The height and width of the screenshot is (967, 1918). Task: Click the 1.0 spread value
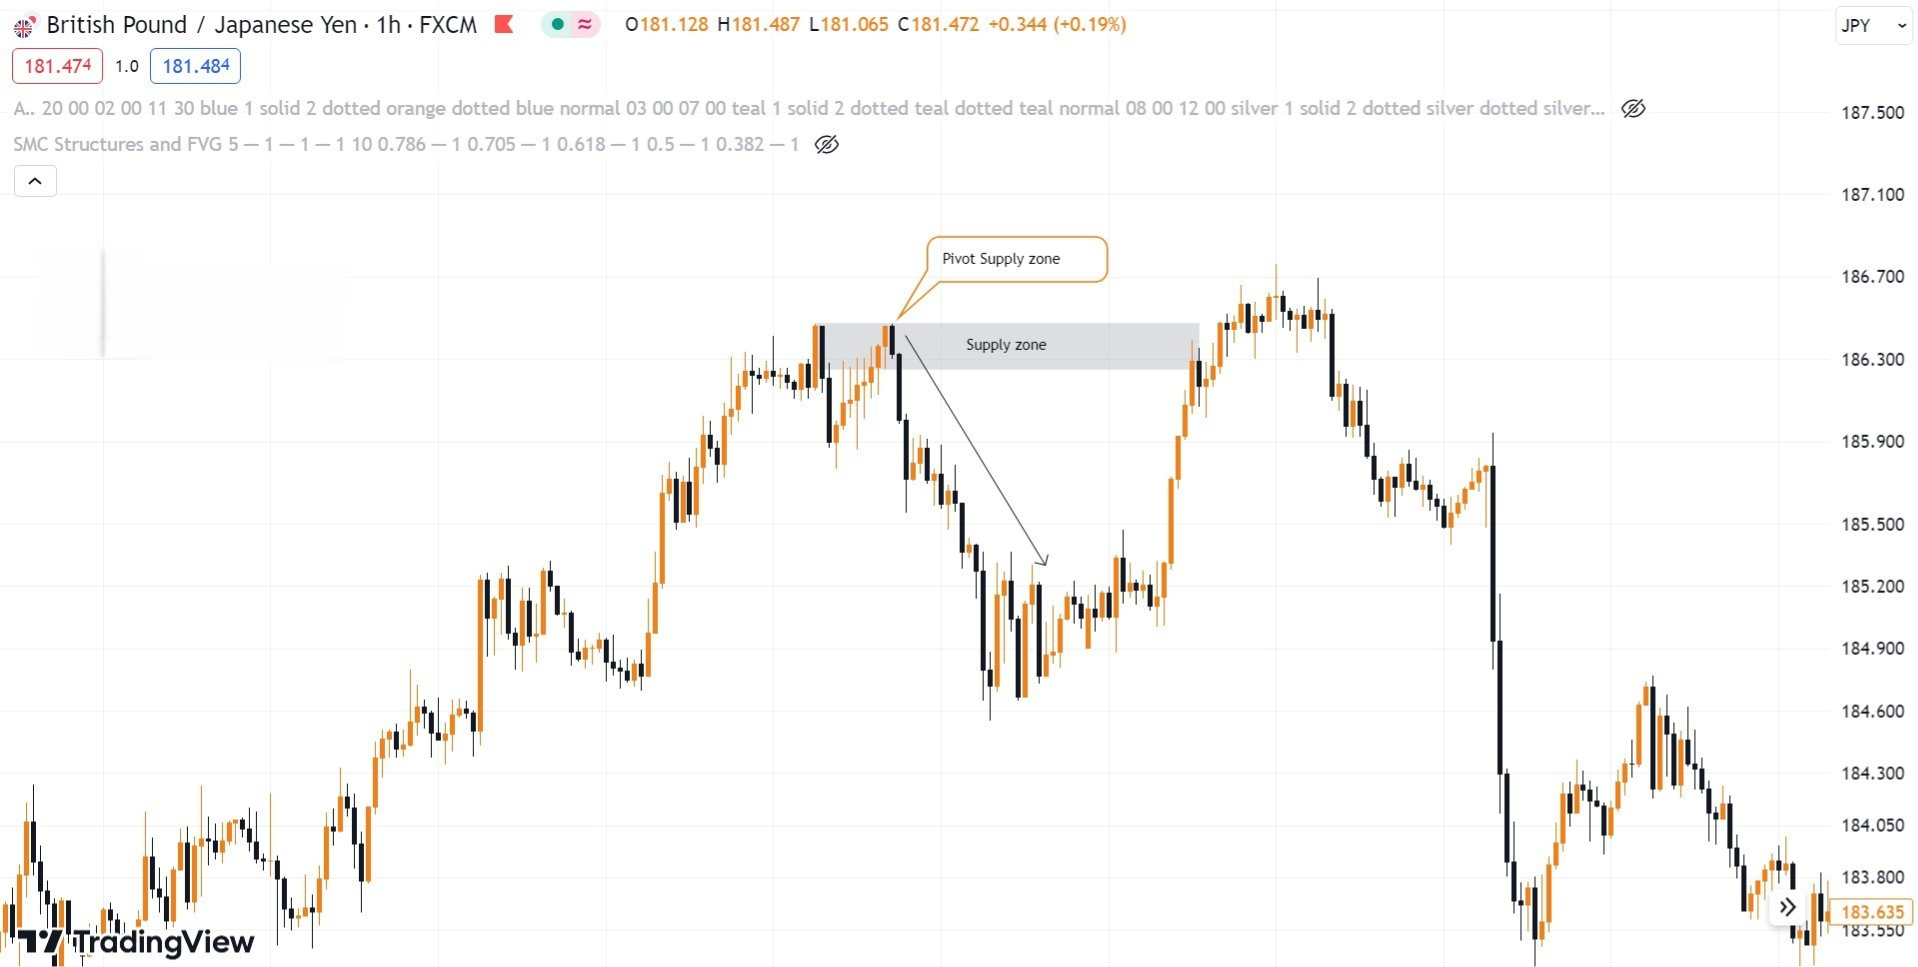coord(126,66)
